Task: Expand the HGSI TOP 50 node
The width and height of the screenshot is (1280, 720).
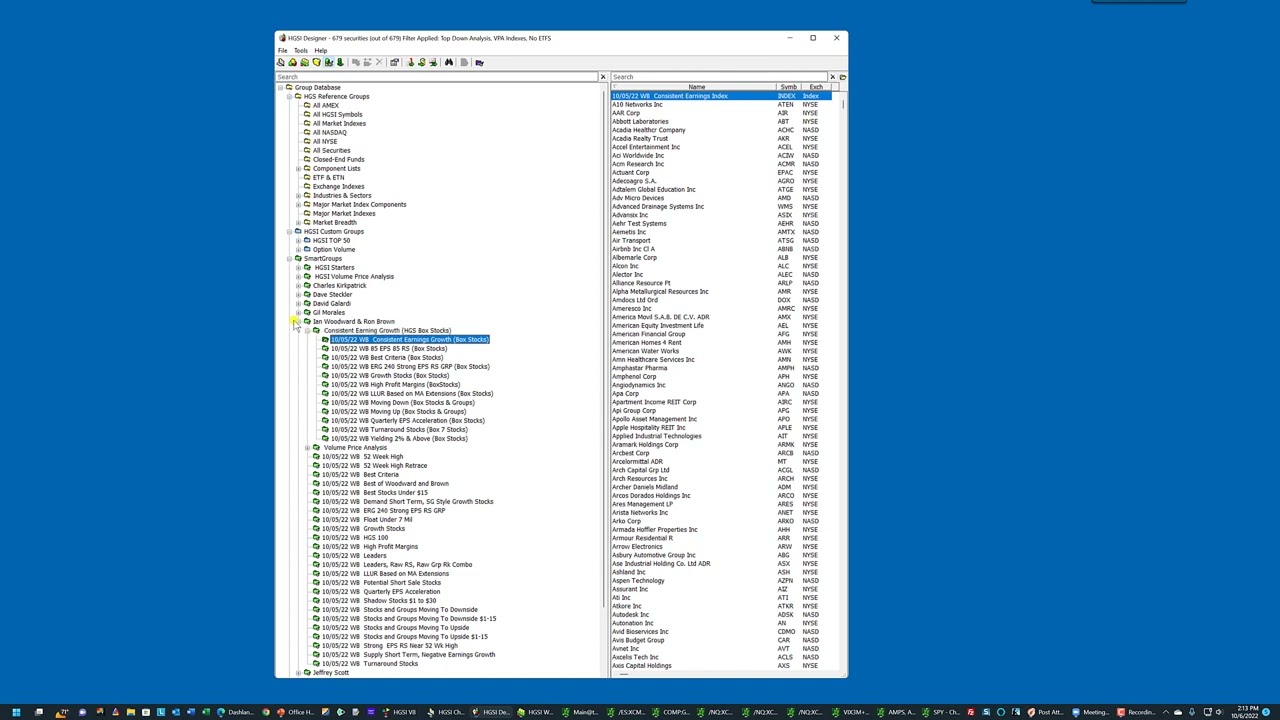Action: (298, 241)
